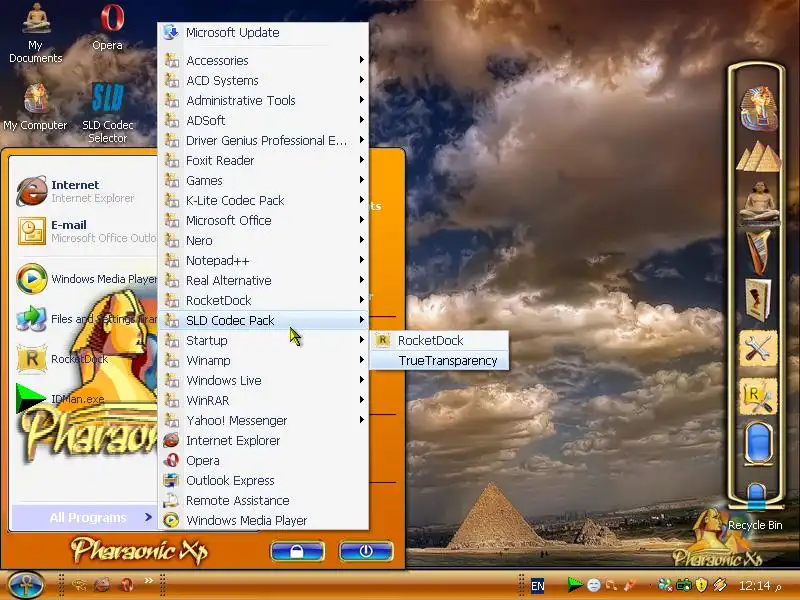
Task: Click the blue power turn off button
Action: (366, 551)
